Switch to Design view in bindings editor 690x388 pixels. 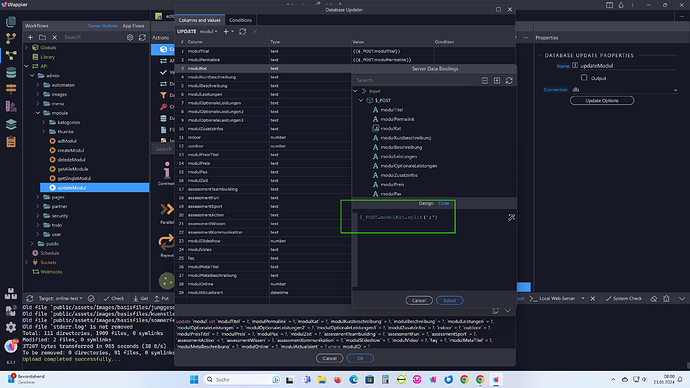[x=426, y=203]
